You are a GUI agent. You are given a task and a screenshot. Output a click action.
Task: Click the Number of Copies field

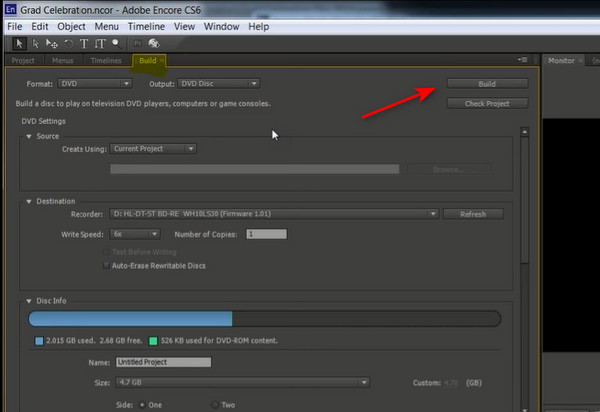(x=266, y=234)
